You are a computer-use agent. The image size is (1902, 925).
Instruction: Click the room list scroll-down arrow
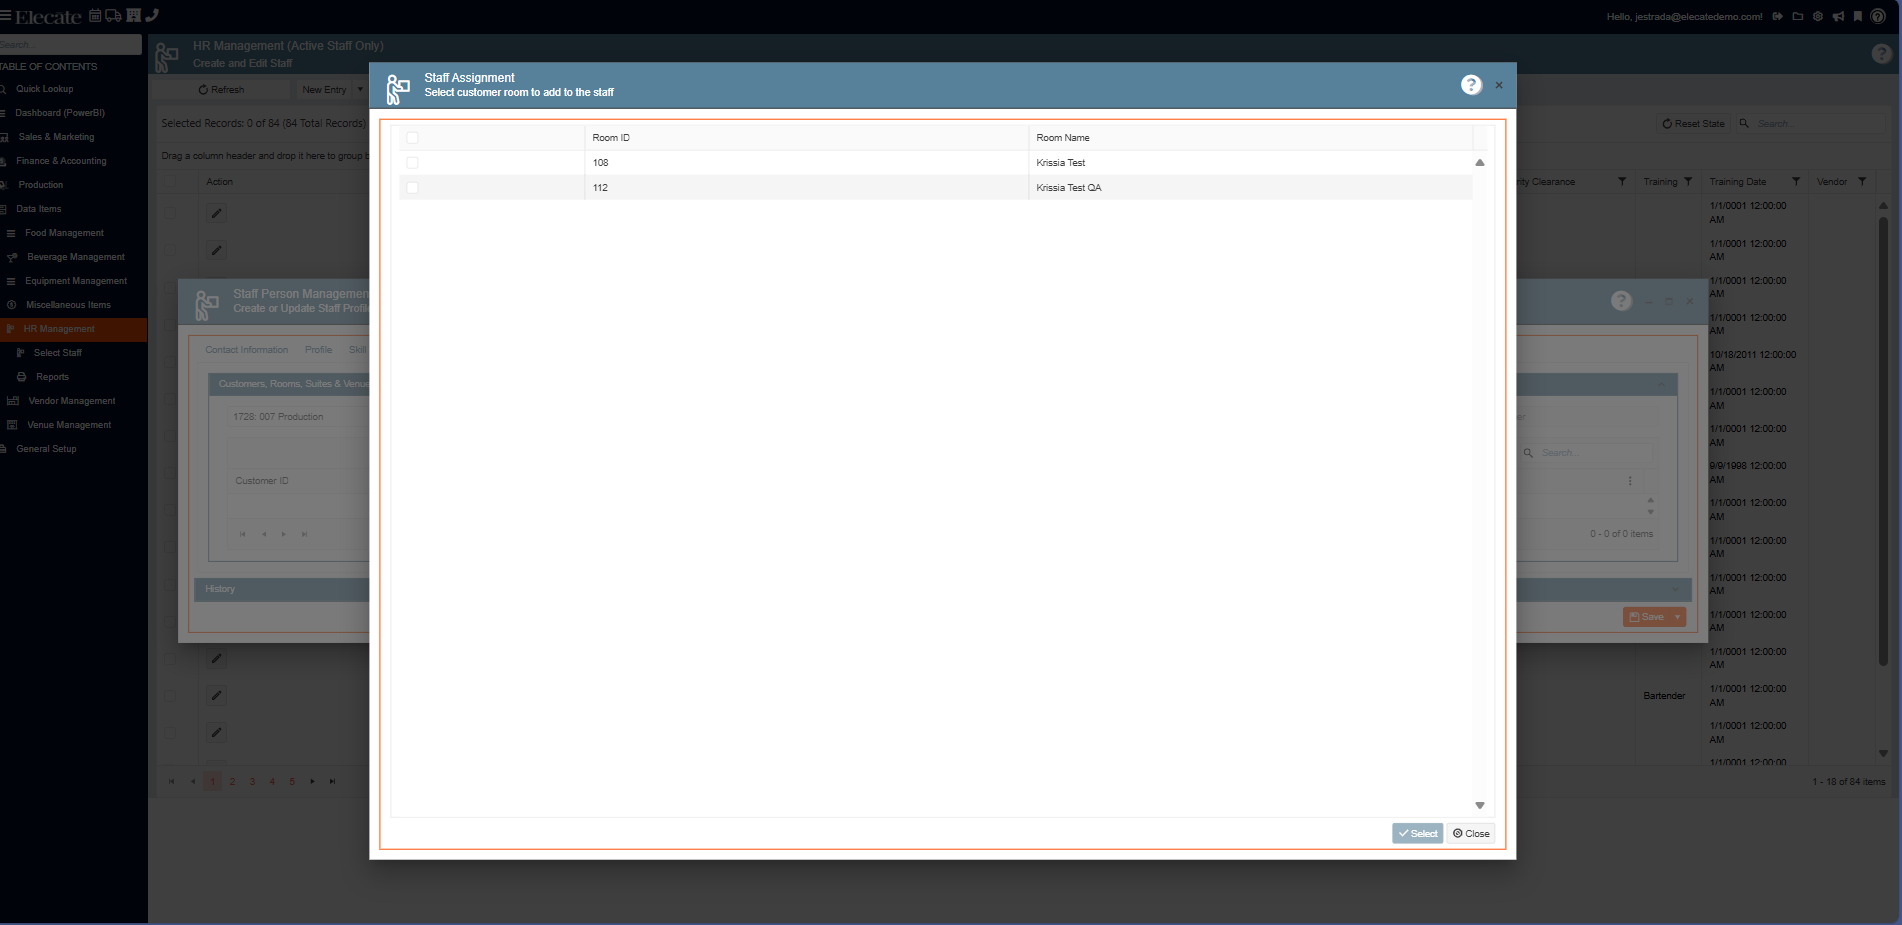click(1479, 805)
